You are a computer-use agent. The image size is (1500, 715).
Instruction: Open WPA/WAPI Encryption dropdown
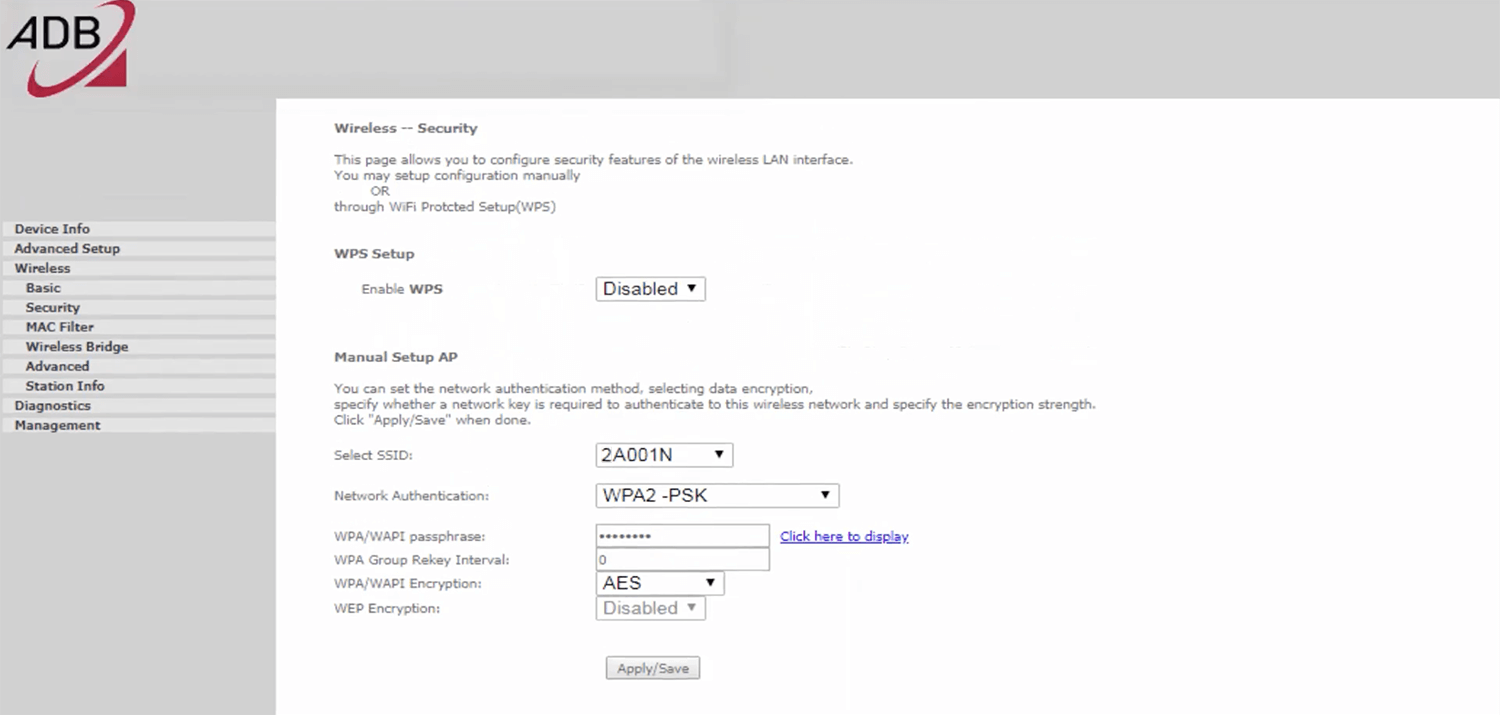pyautogui.click(x=659, y=583)
